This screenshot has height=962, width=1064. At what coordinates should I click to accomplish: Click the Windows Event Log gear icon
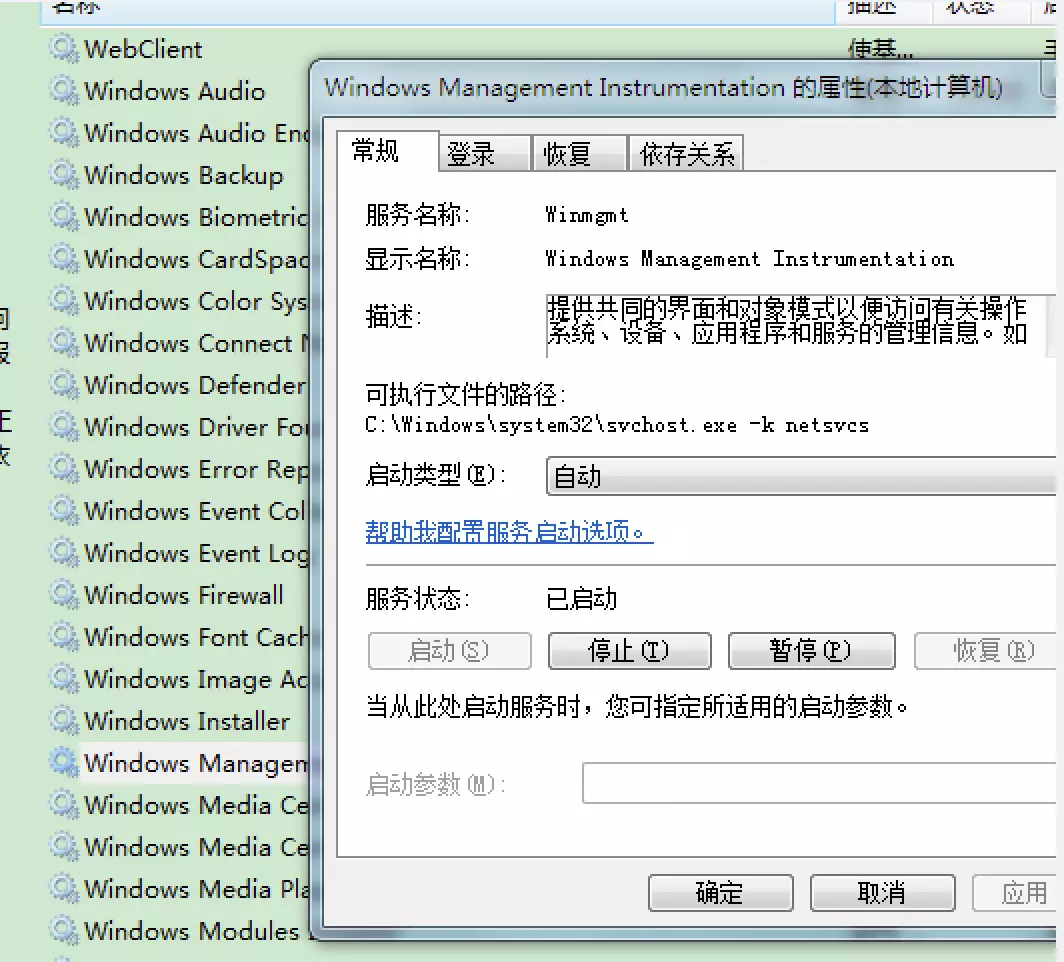click(x=64, y=553)
